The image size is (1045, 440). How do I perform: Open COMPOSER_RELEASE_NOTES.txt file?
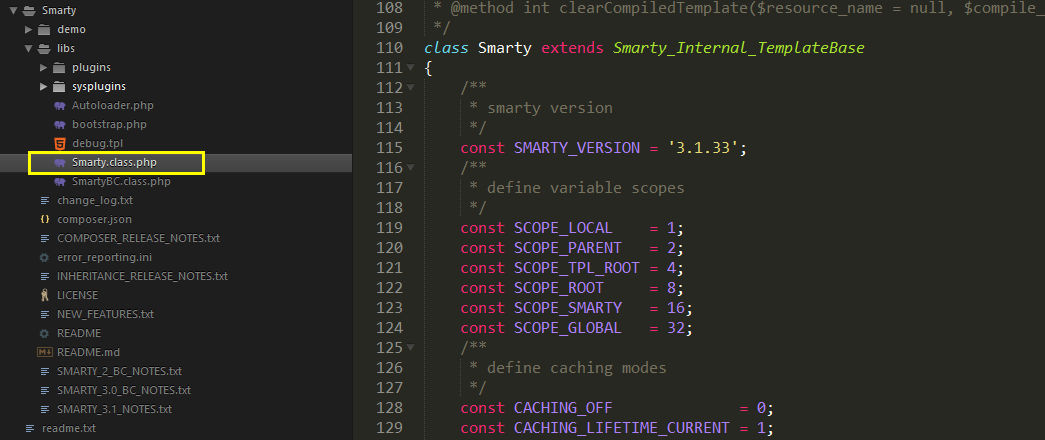click(139, 238)
